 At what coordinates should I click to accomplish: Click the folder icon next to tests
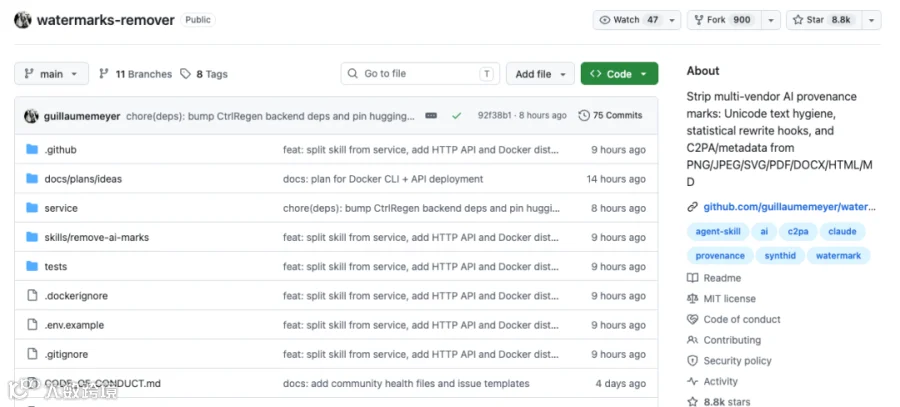tap(32, 266)
